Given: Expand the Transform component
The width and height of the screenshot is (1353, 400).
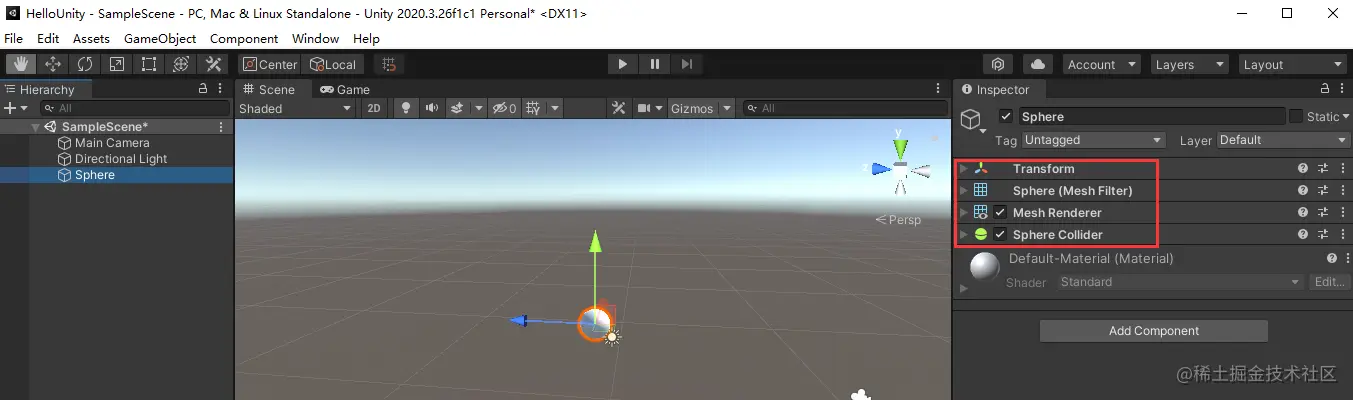Looking at the screenshot, I should (x=964, y=169).
